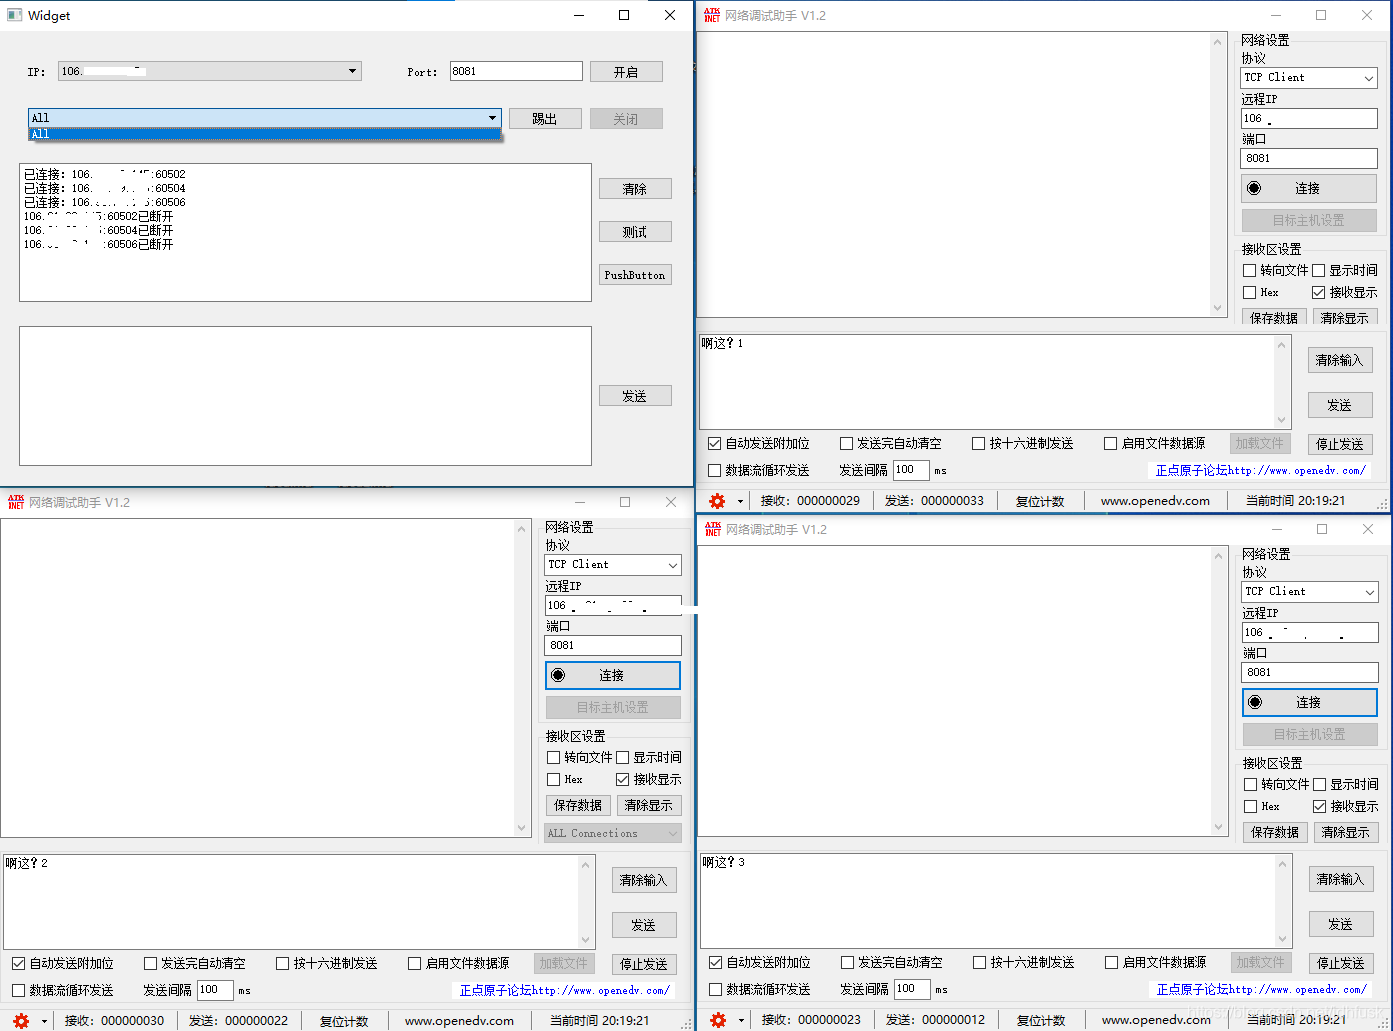The image size is (1393, 1031).
Task: Click 保存数据 in bottom-left window
Action: [x=578, y=805]
